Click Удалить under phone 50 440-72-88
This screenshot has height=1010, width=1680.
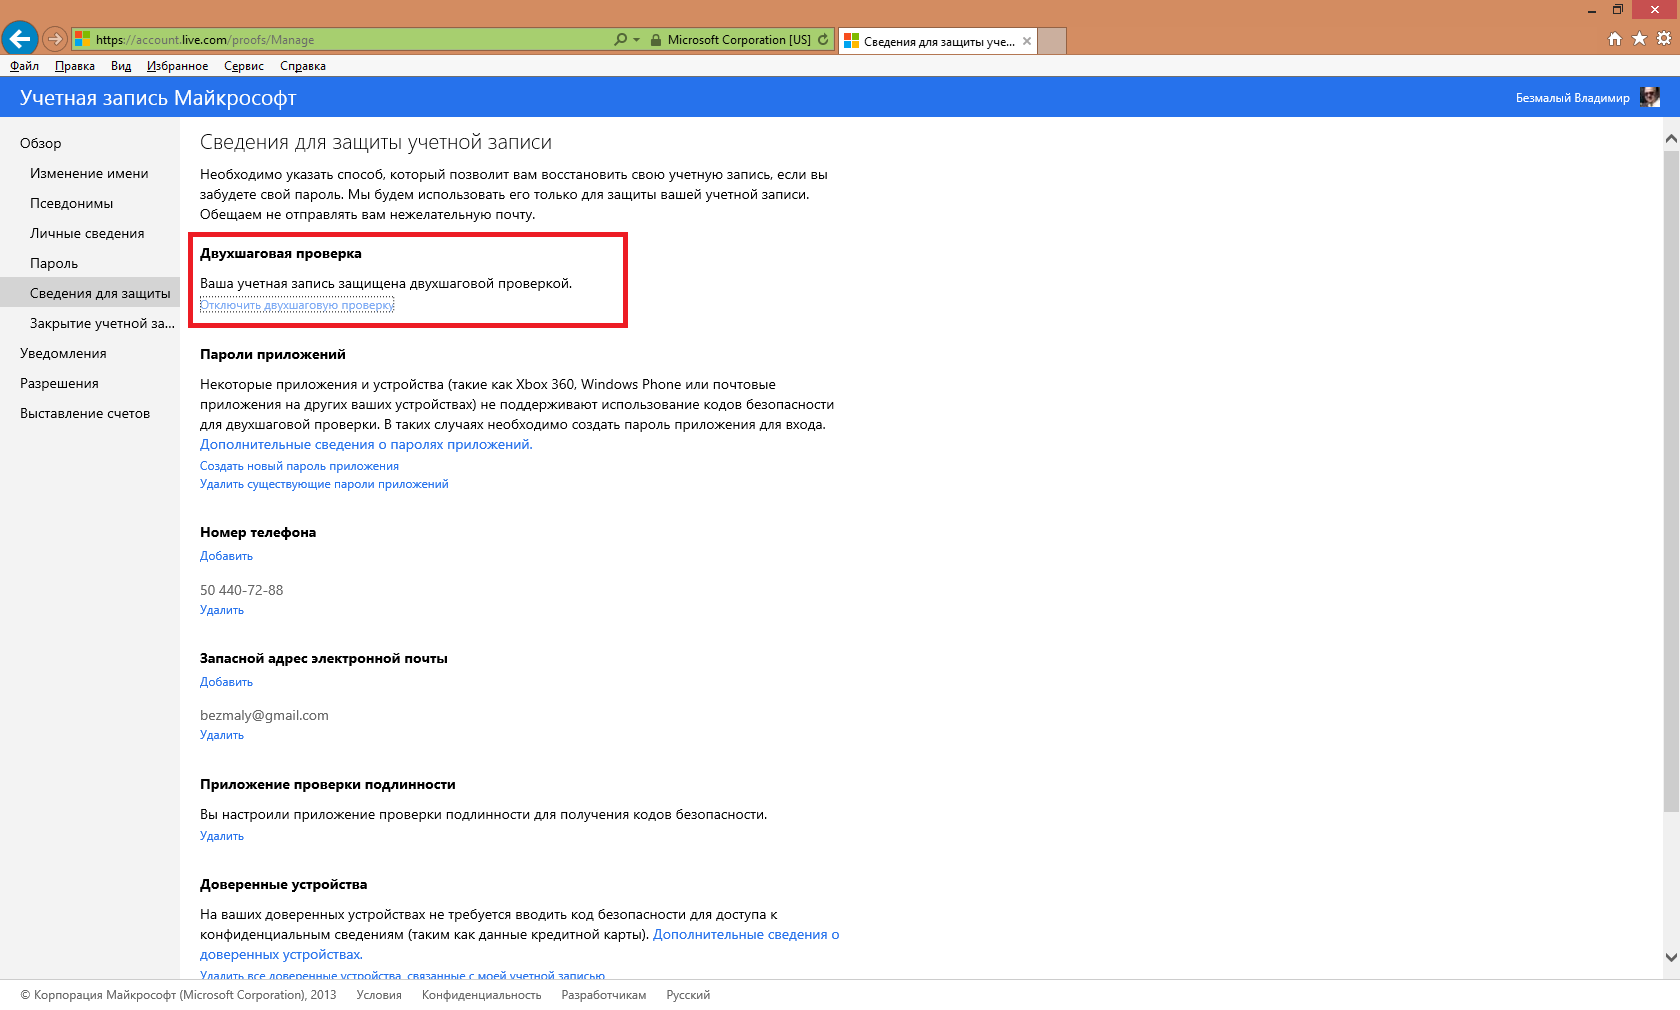tap(222, 610)
